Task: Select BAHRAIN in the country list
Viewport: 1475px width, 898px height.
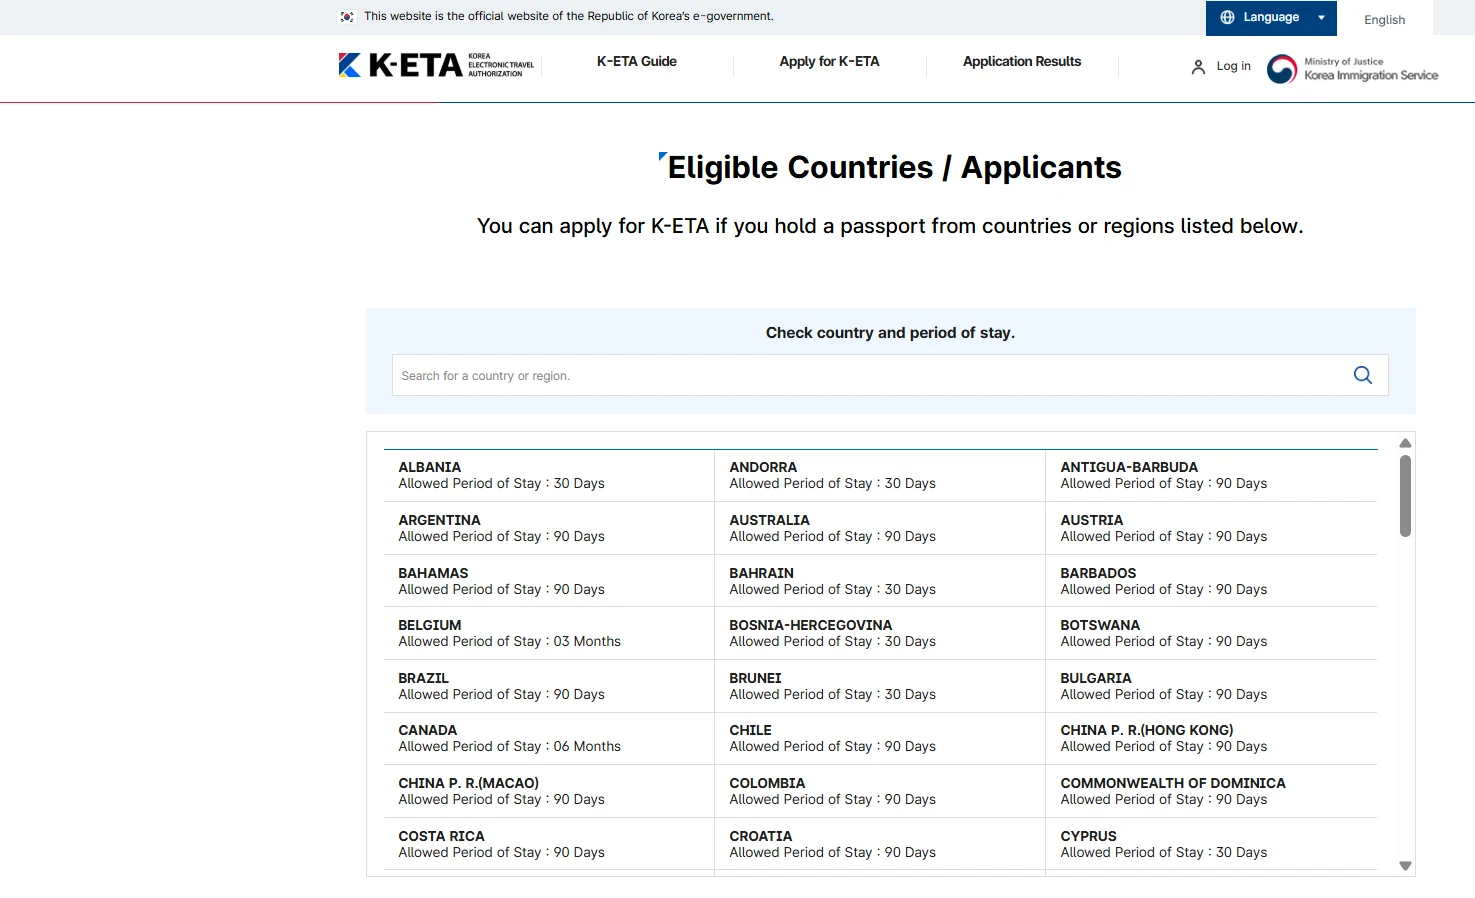Action: 880,581
